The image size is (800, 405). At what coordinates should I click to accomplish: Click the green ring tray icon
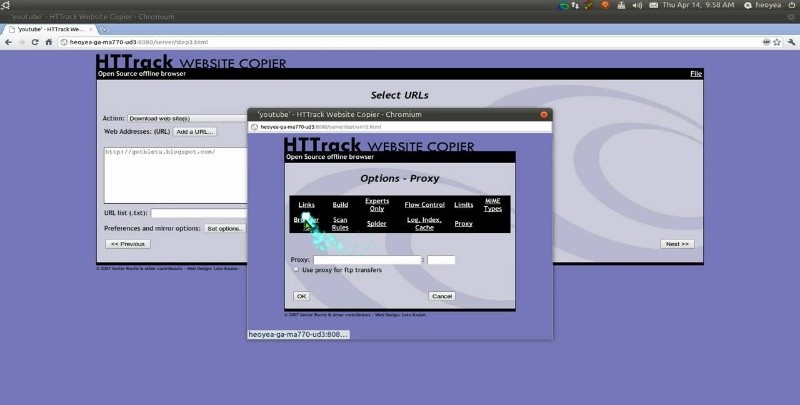pyautogui.click(x=563, y=6)
